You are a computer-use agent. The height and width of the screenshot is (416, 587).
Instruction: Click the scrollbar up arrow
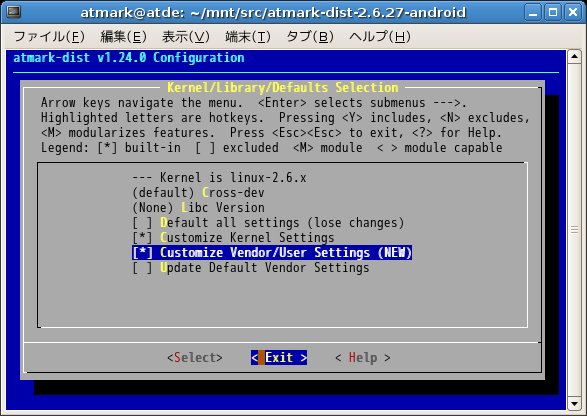tap(574, 57)
